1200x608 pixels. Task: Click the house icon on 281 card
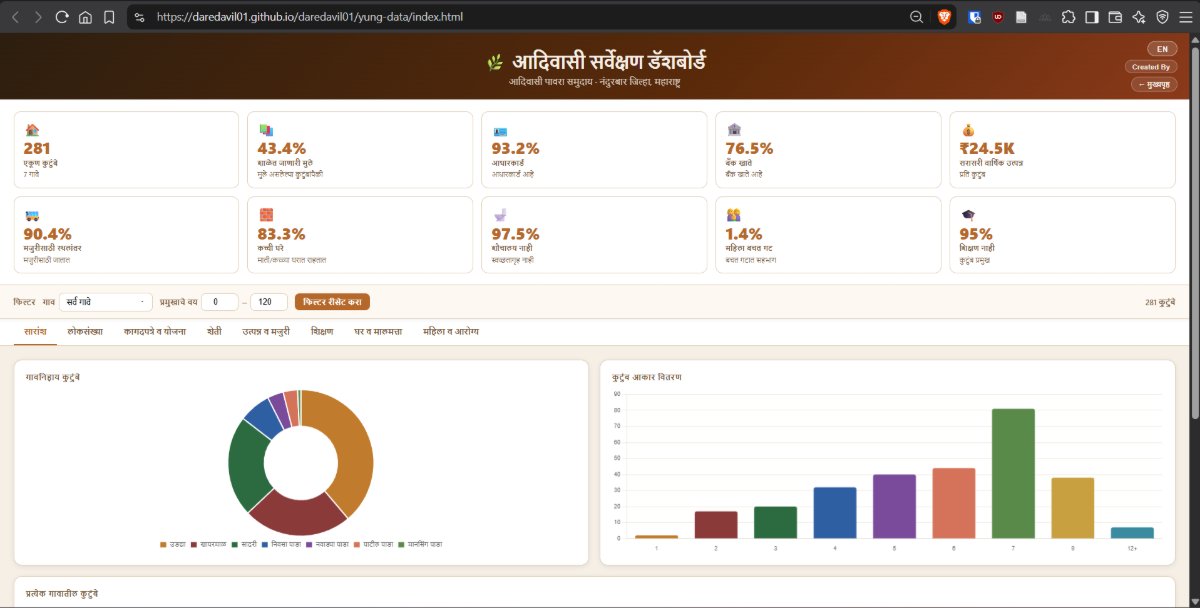31,130
